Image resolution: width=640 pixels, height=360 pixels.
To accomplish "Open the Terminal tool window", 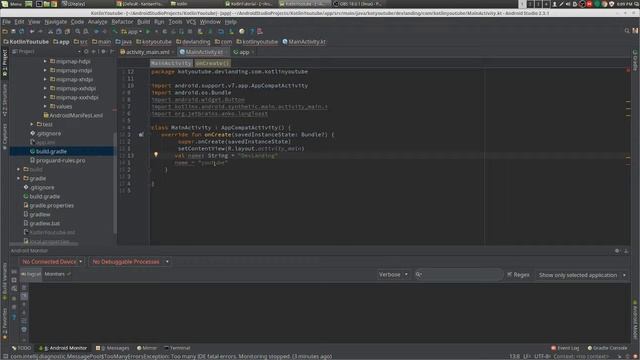I will pyautogui.click(x=177, y=348).
